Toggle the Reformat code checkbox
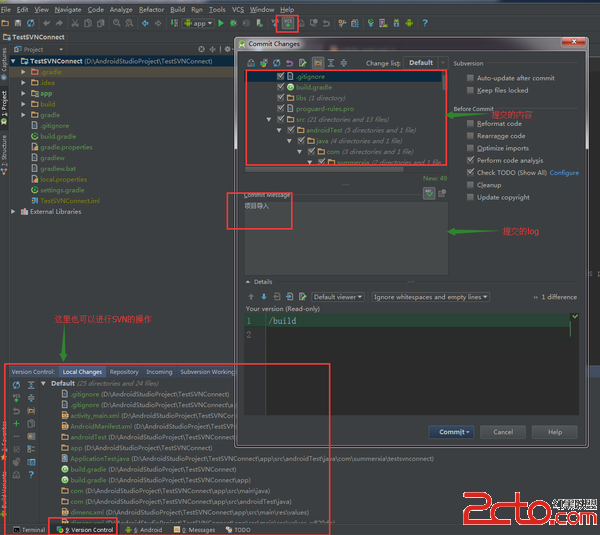The height and width of the screenshot is (535, 600). click(471, 123)
